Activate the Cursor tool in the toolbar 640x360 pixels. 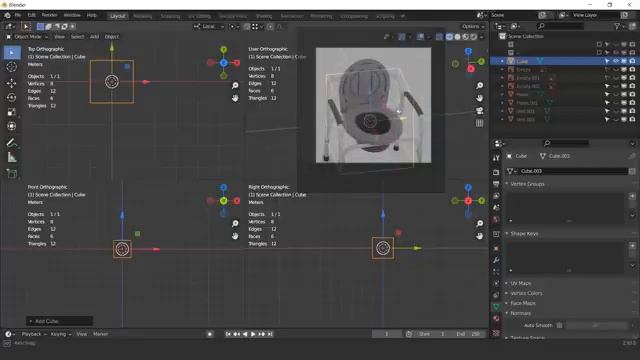pyautogui.click(x=12, y=67)
